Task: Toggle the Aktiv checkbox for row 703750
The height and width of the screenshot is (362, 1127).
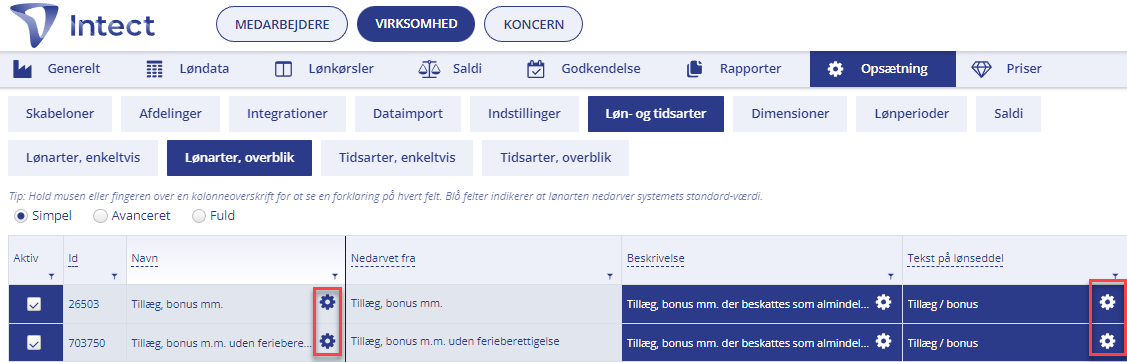Action: [x=34, y=343]
